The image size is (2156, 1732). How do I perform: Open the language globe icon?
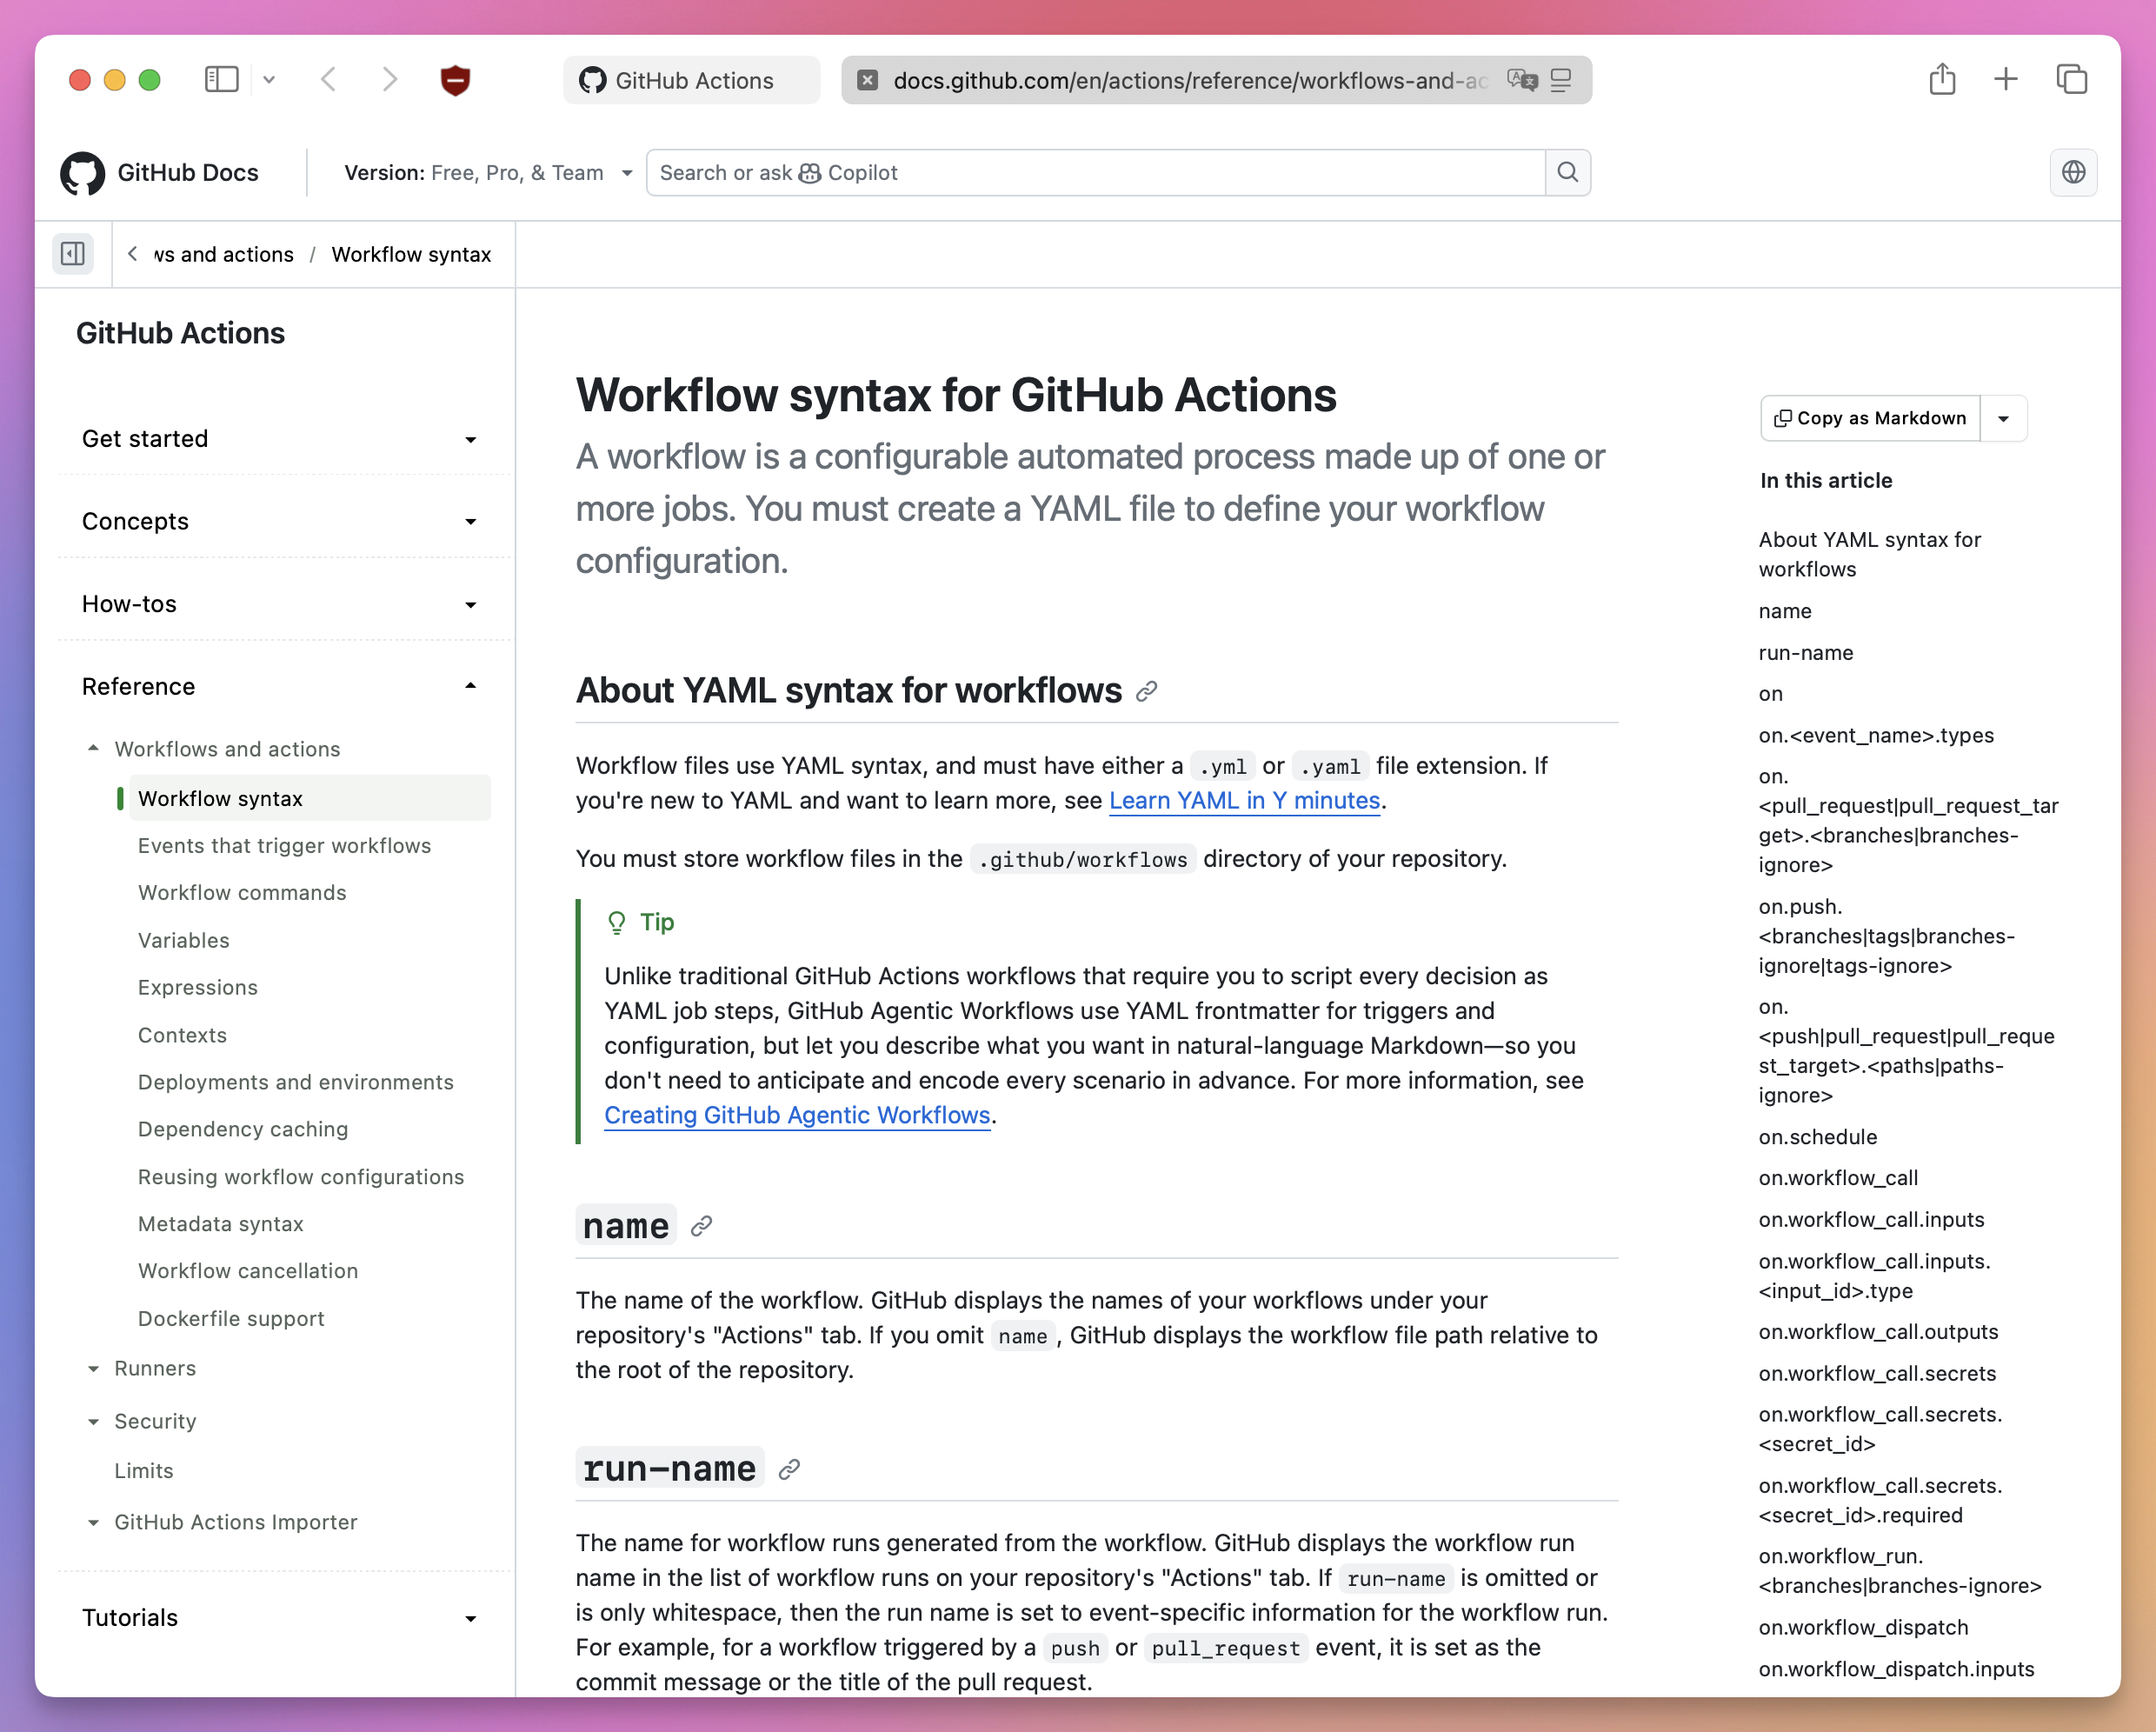tap(2073, 172)
